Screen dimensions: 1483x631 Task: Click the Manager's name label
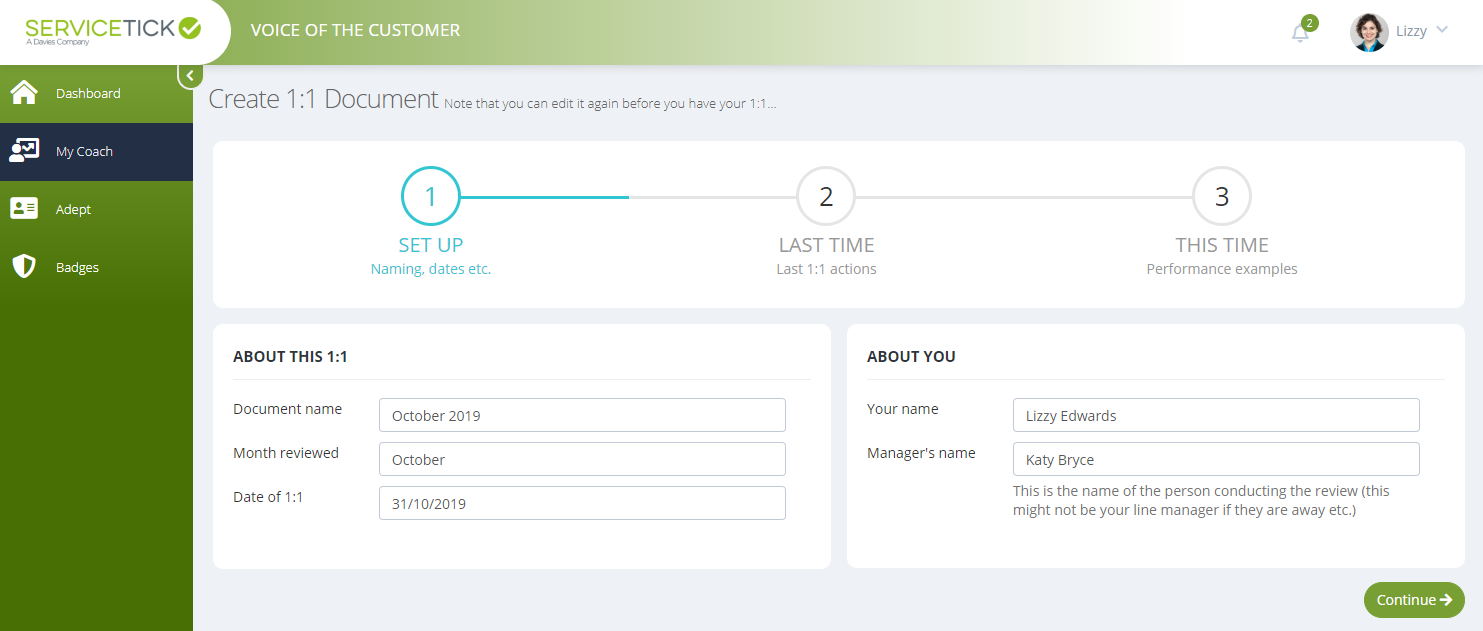[x=921, y=453]
